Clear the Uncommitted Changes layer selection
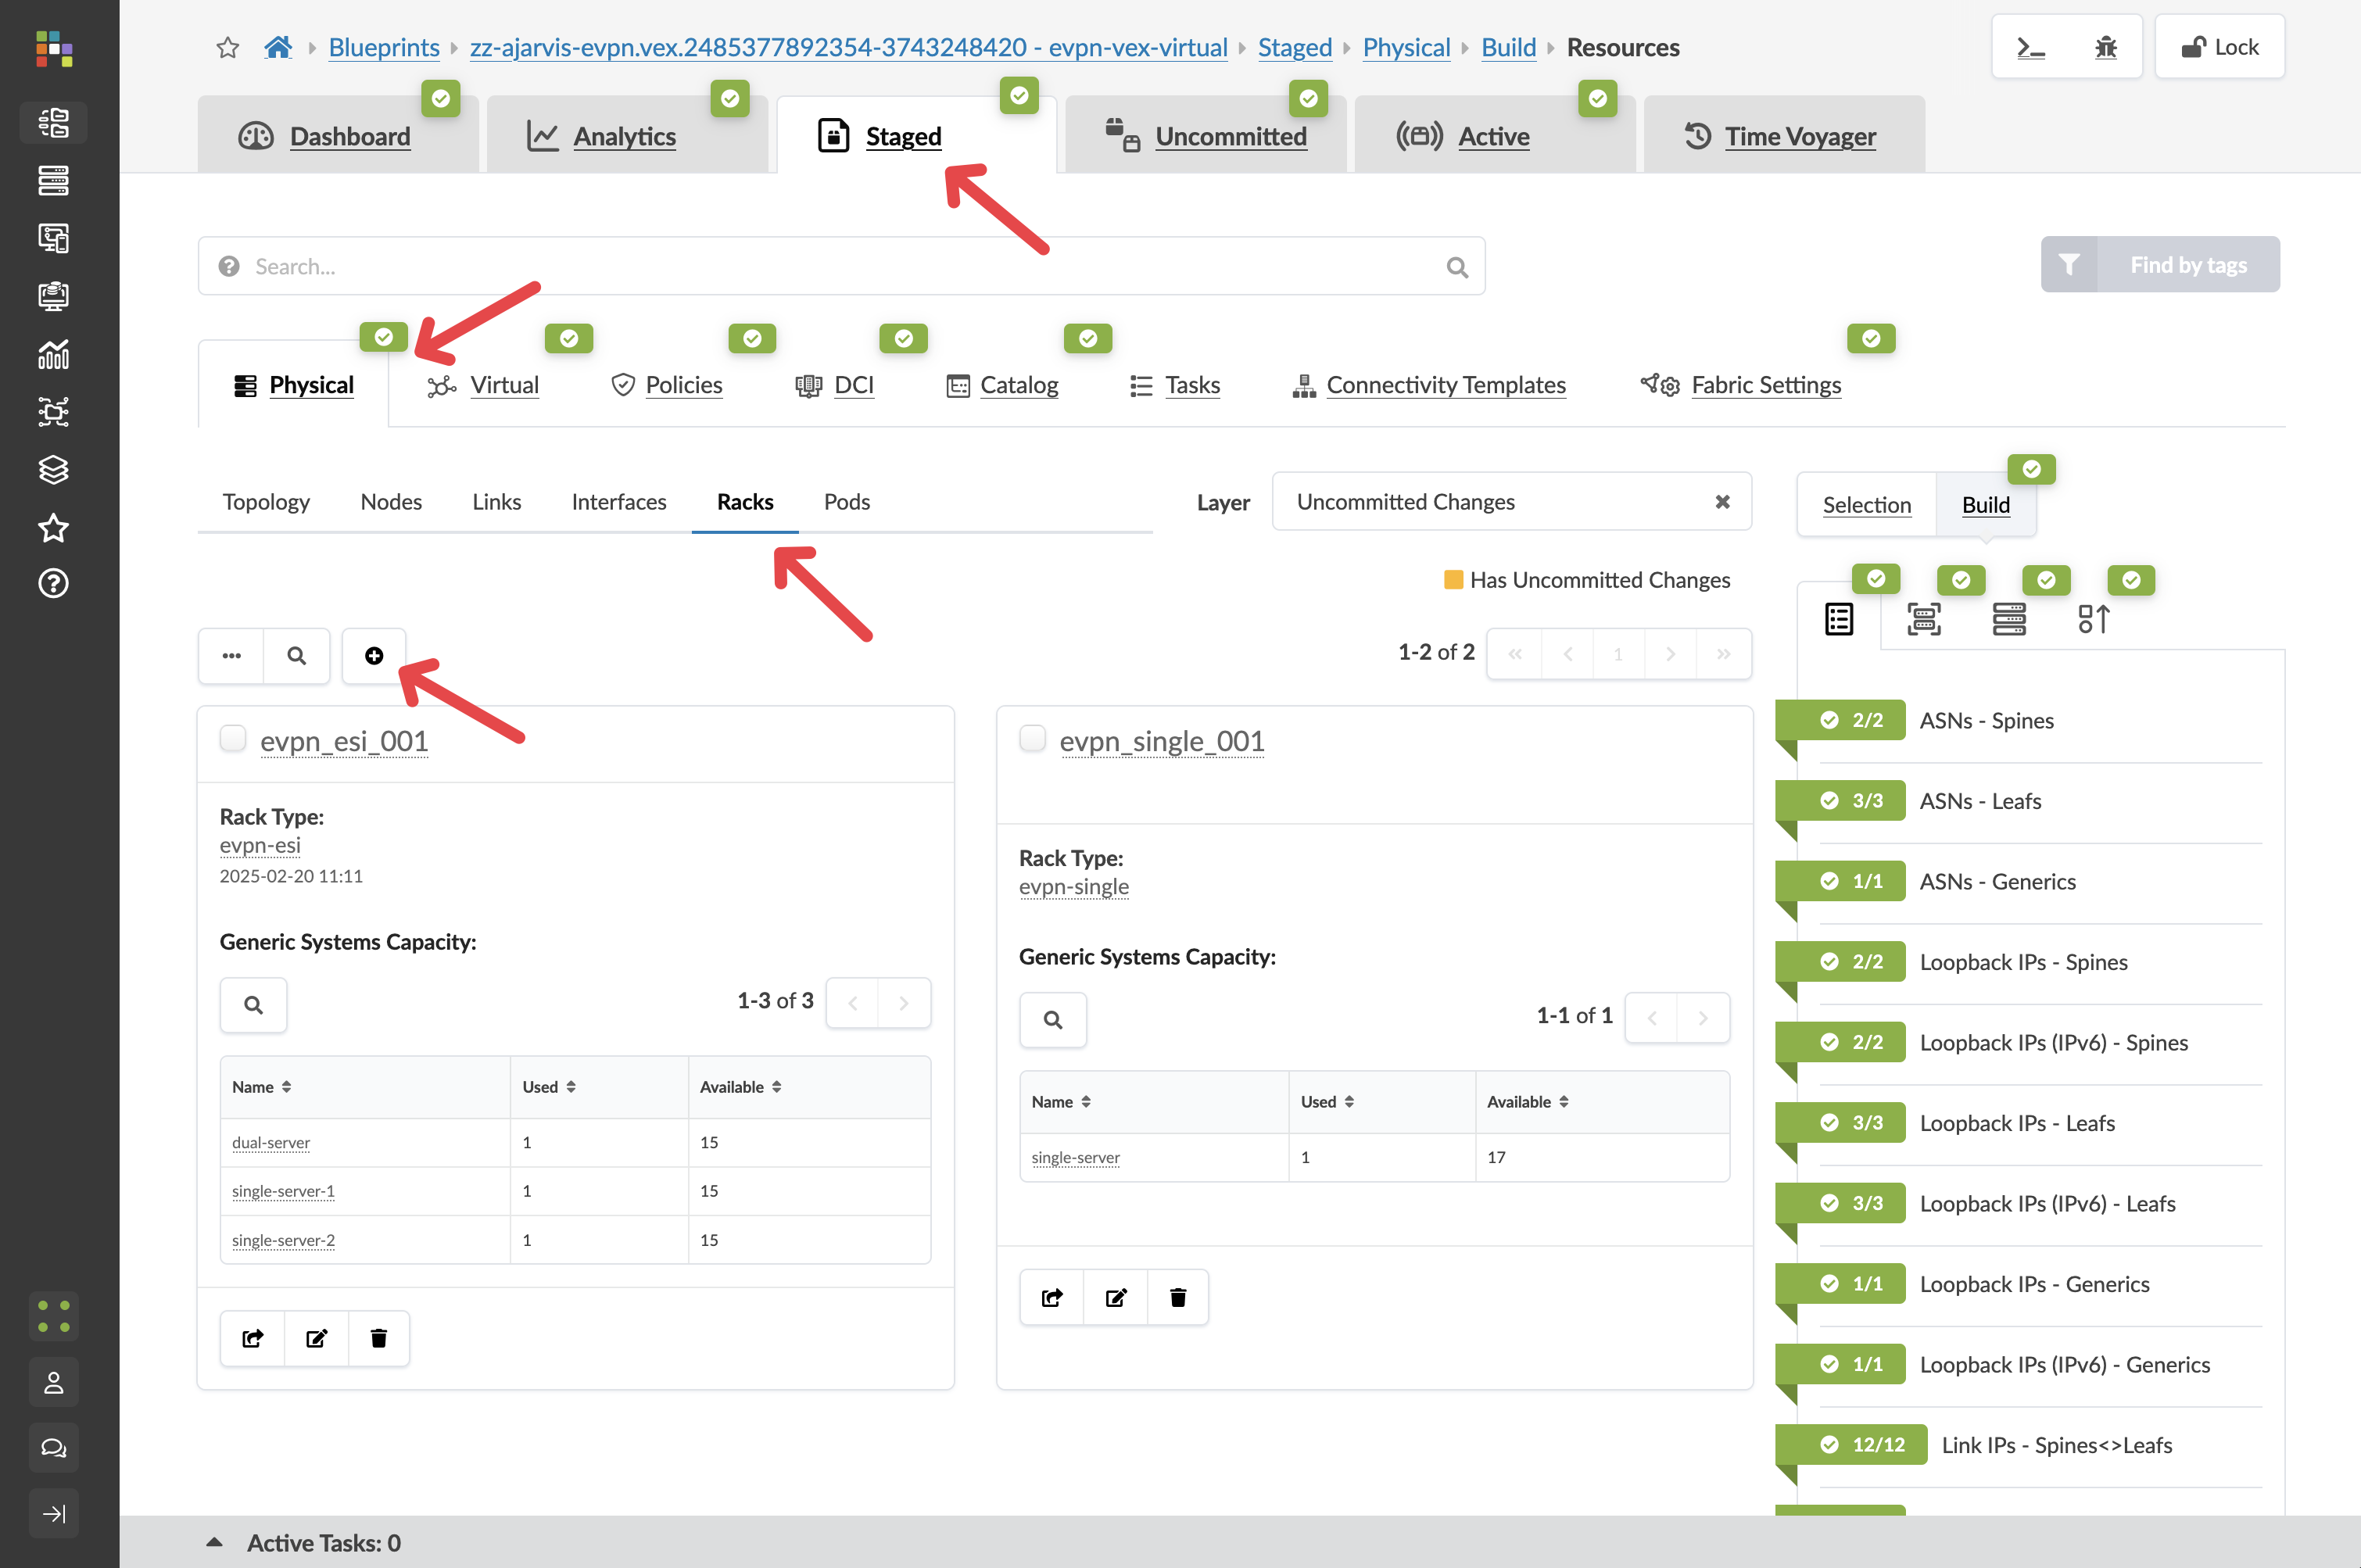Viewport: 2361px width, 1568px height. pos(1722,502)
